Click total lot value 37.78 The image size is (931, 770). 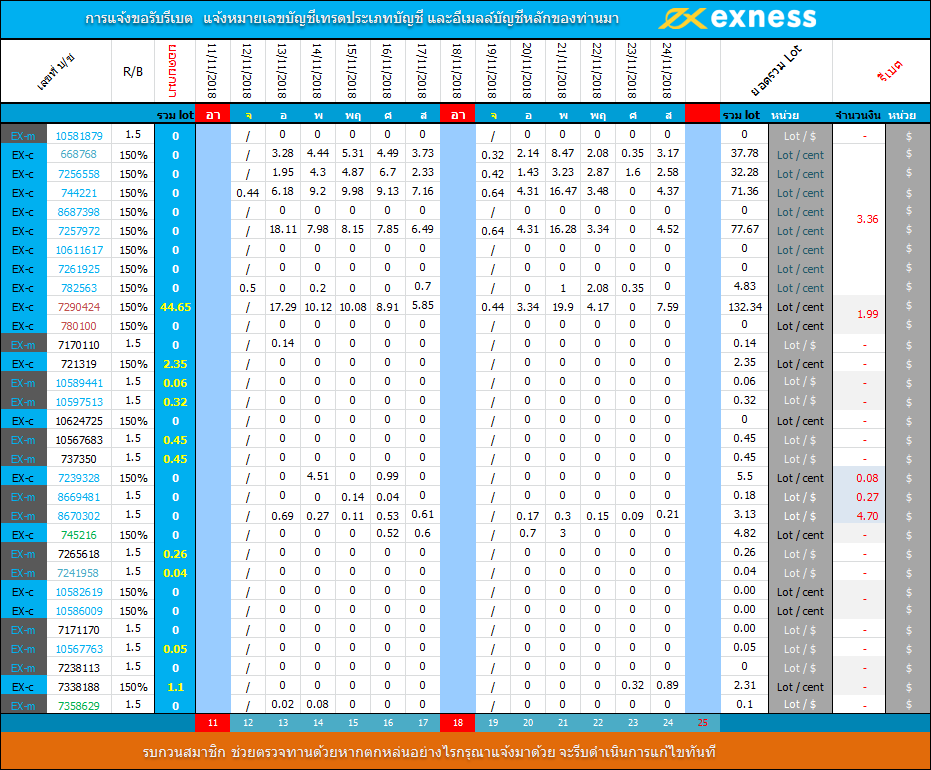click(x=745, y=153)
